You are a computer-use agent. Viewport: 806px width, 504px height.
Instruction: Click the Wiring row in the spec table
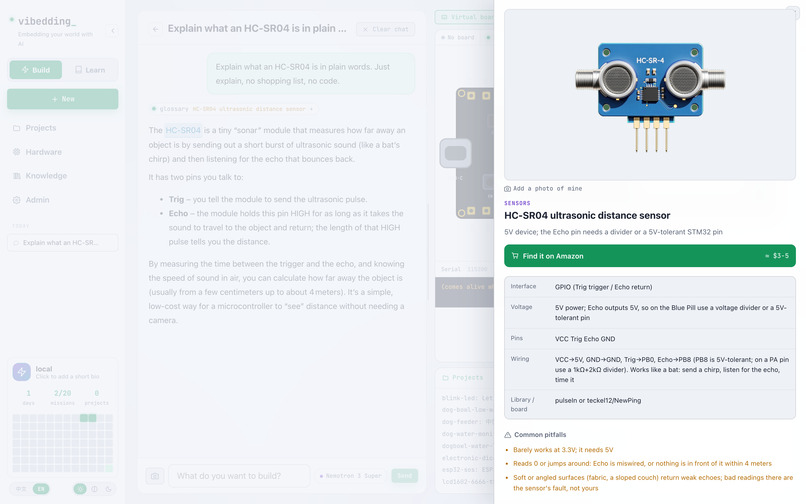(x=650, y=369)
